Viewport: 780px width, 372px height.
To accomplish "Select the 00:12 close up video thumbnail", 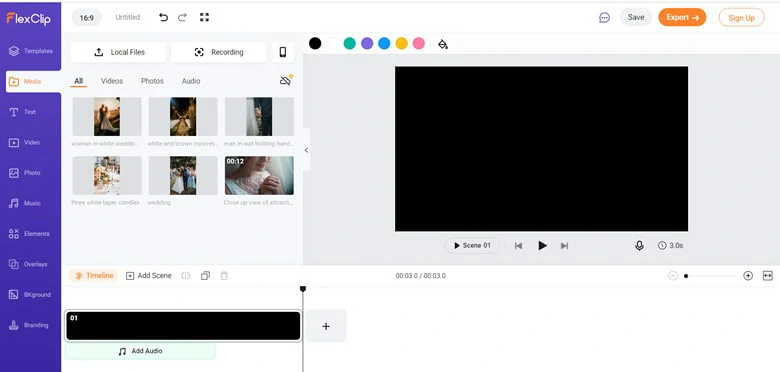I will point(259,176).
